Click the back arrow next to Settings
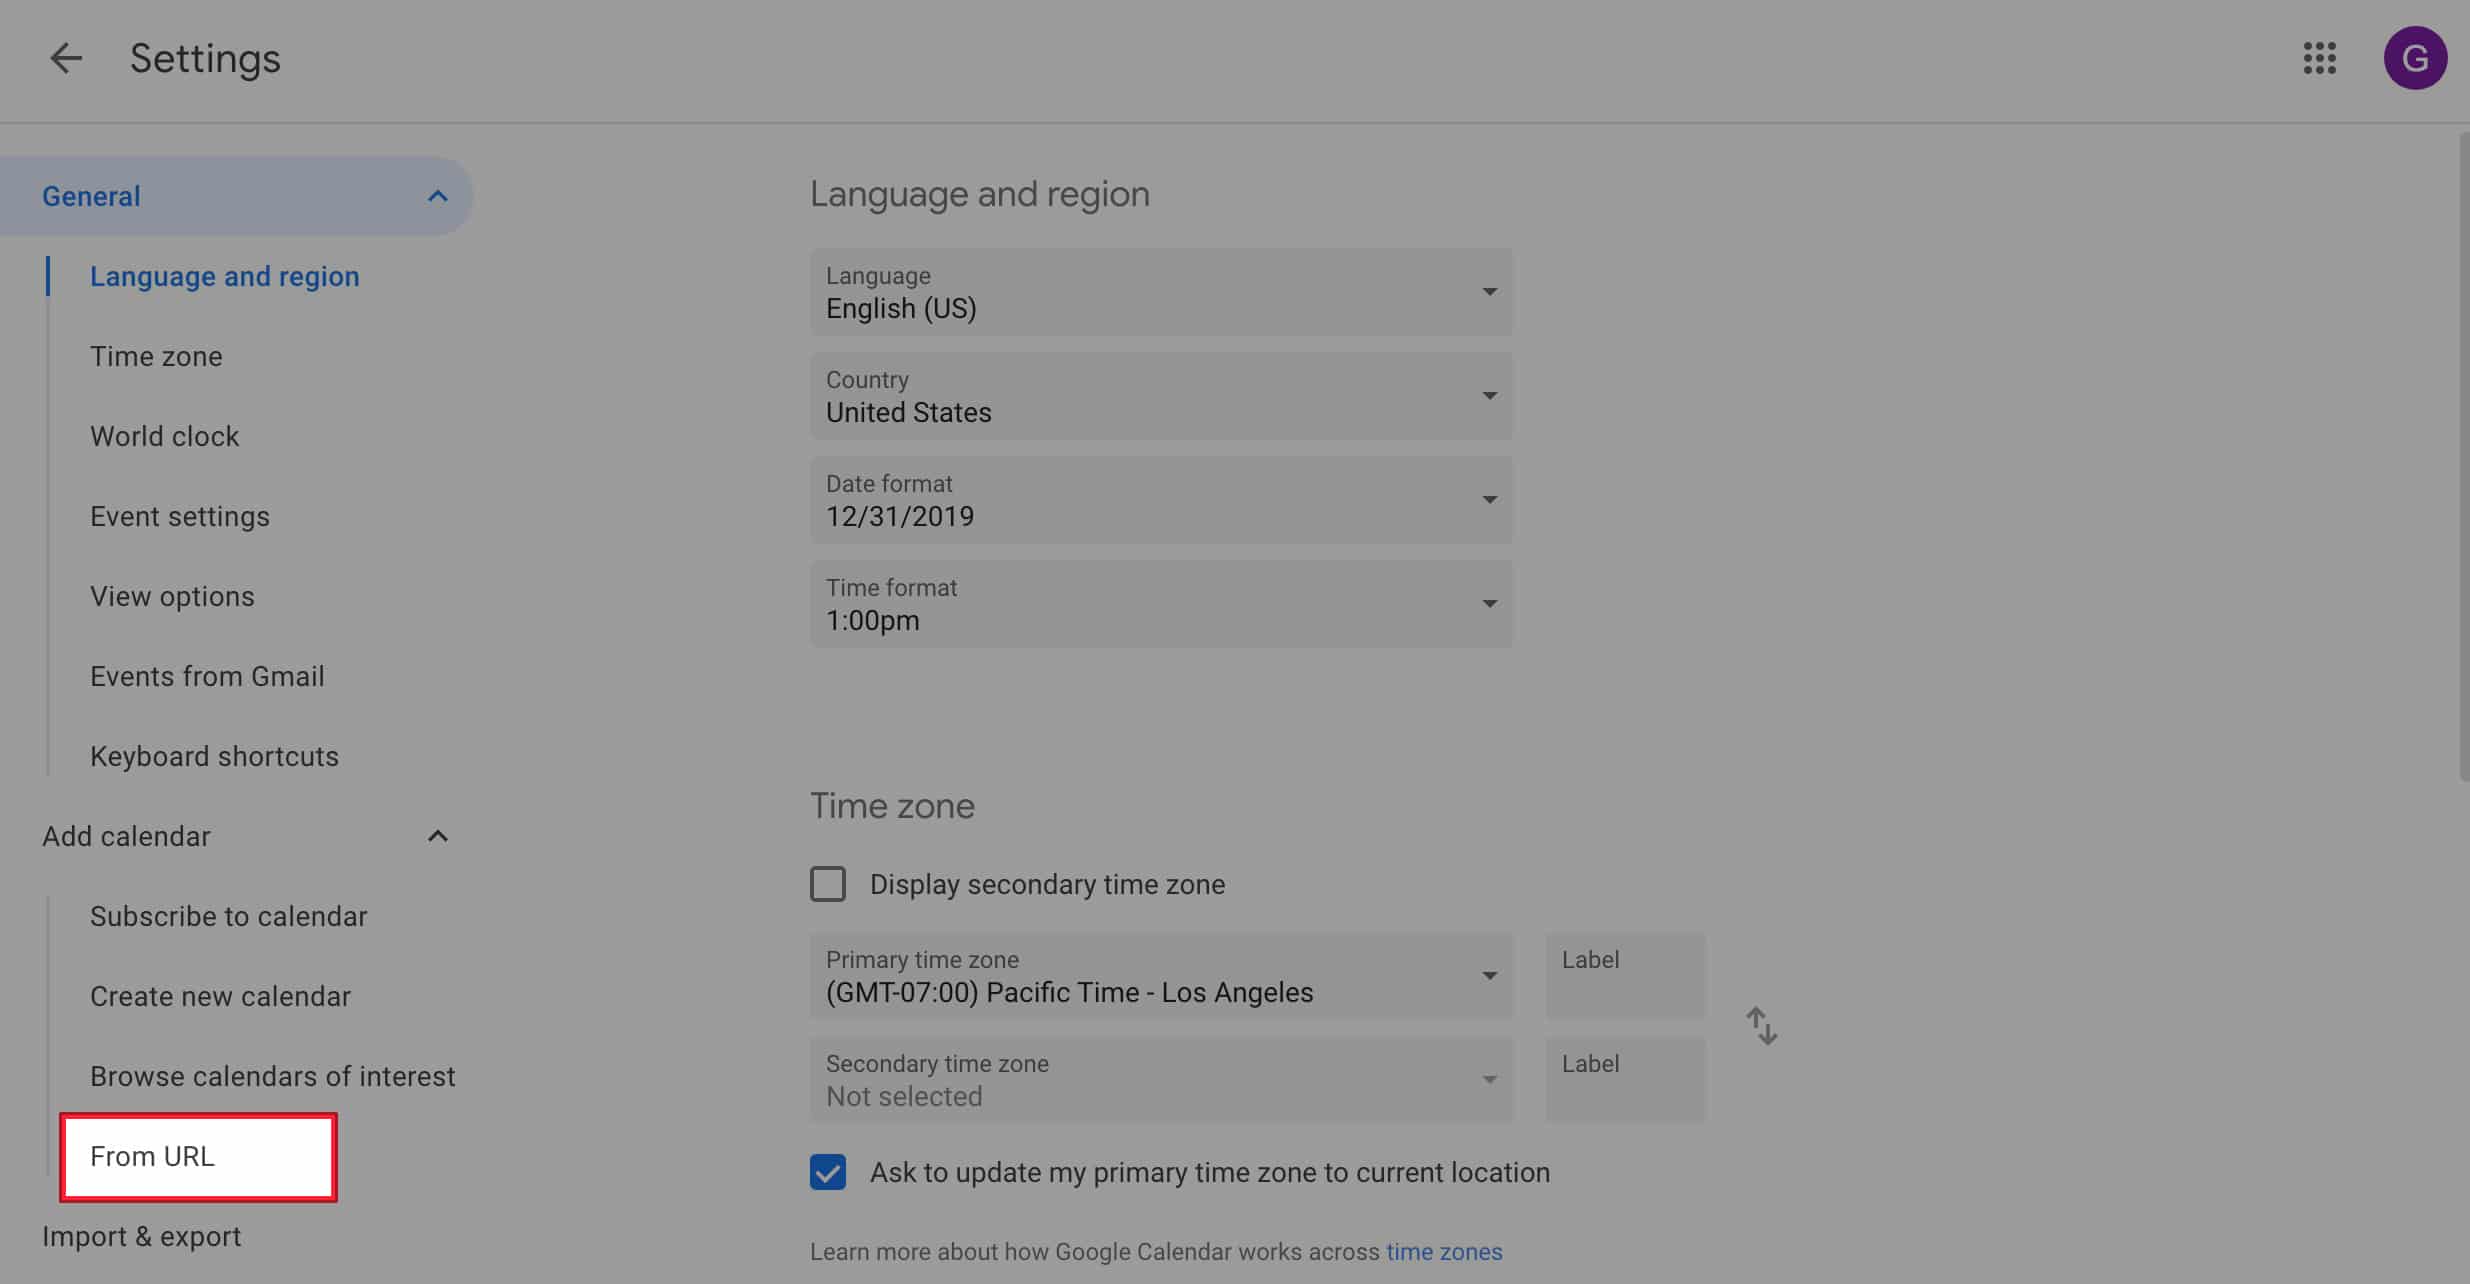2470x1284 pixels. (66, 58)
